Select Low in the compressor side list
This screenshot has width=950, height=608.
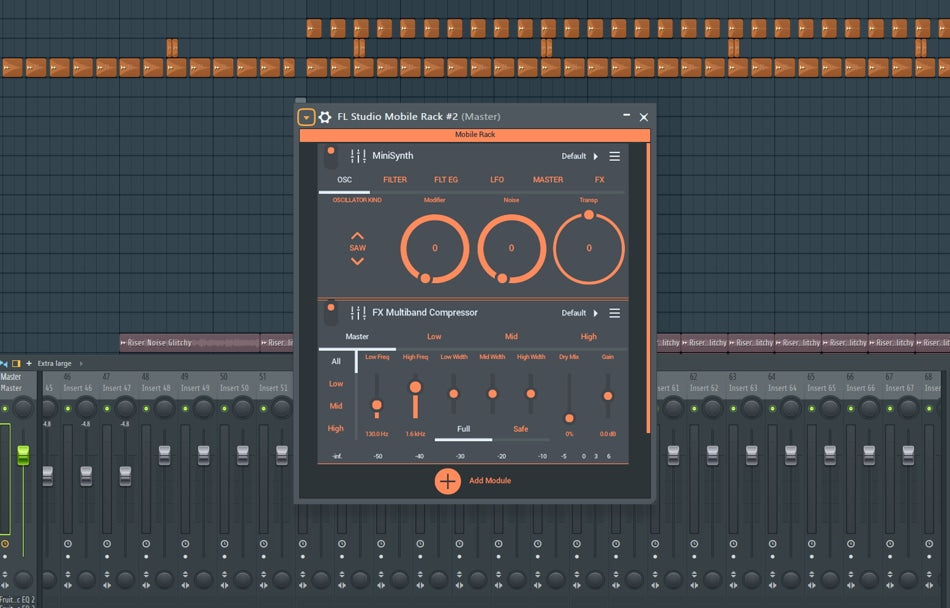point(336,384)
